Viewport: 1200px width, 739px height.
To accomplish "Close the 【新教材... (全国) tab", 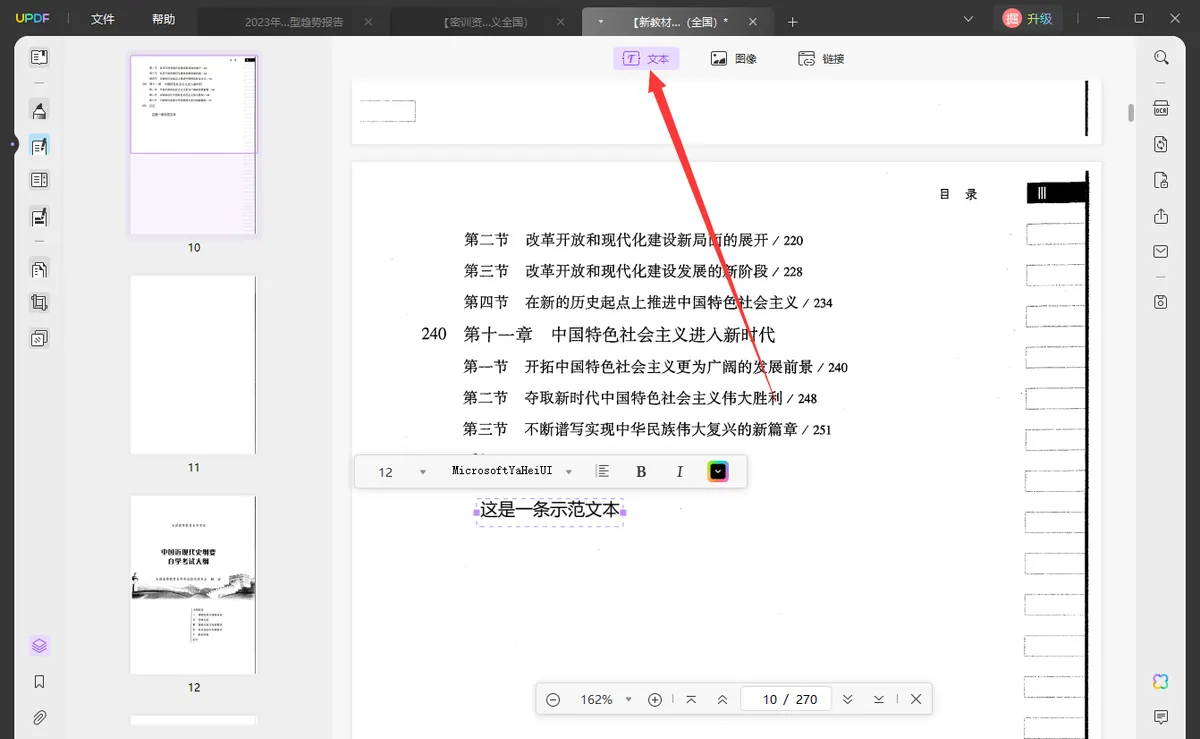I will [753, 21].
